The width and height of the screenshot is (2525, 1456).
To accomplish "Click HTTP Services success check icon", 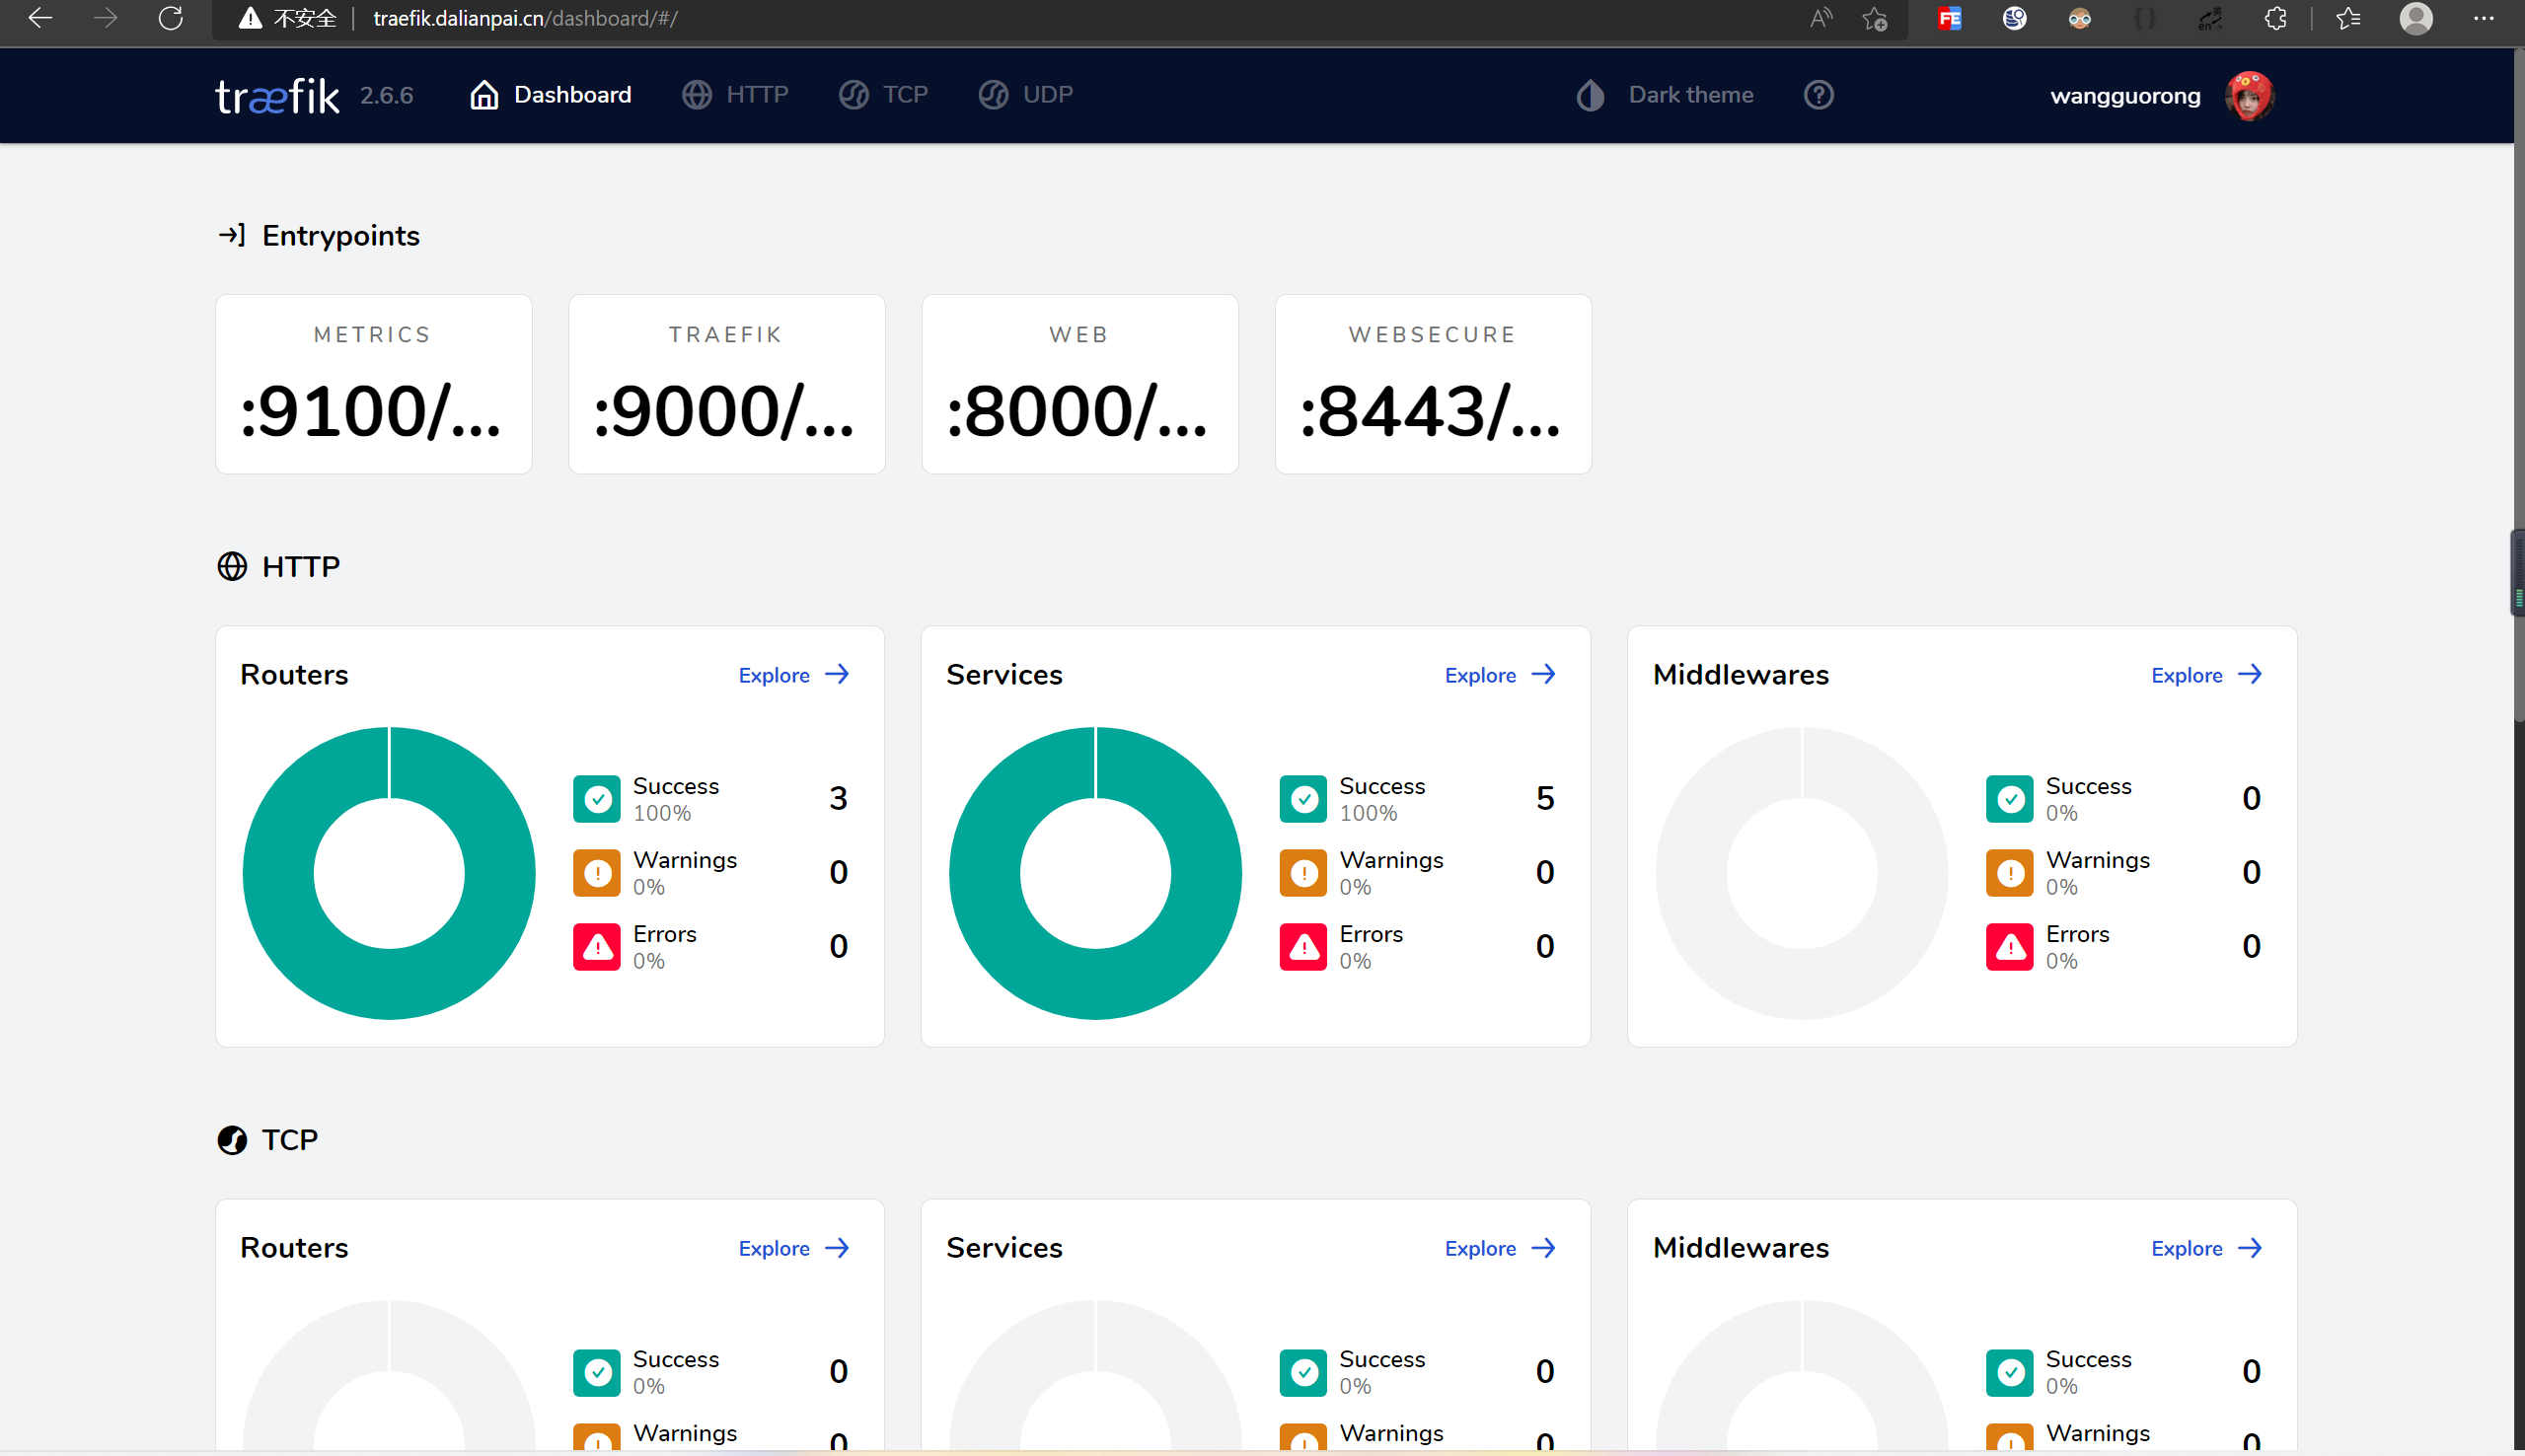I will (x=1303, y=799).
